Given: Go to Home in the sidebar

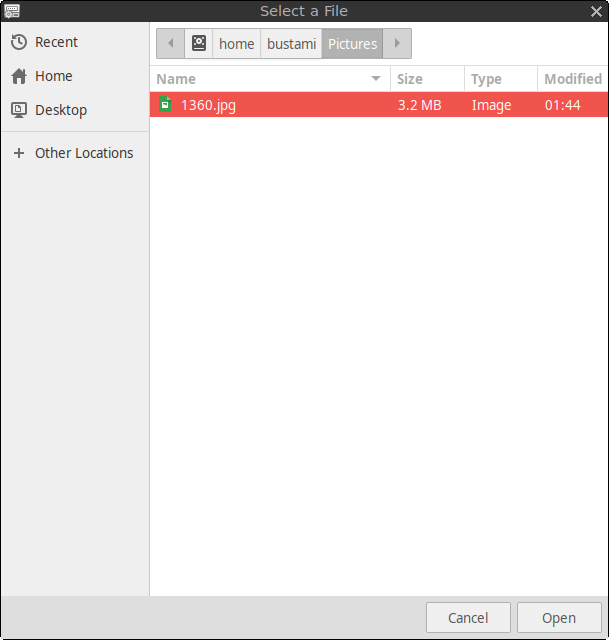Looking at the screenshot, I should 75,76.
